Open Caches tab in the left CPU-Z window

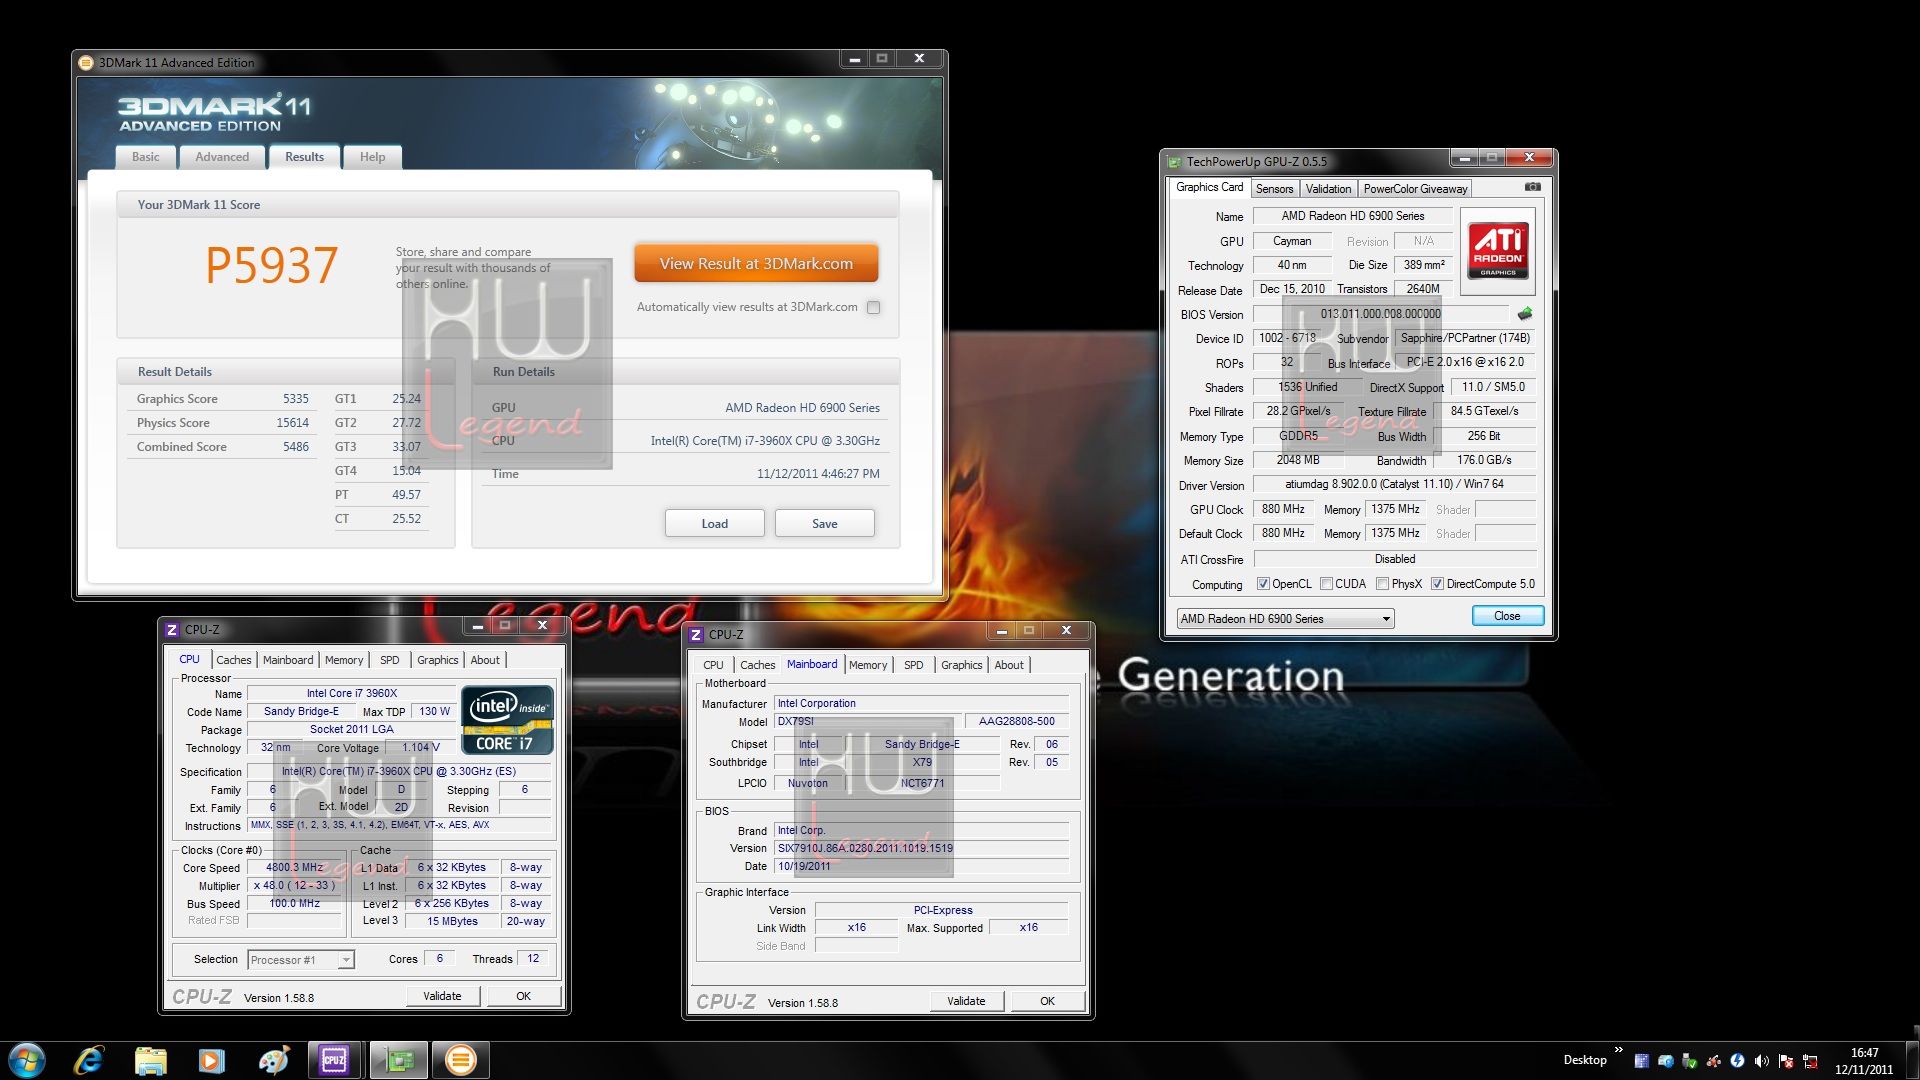click(233, 660)
